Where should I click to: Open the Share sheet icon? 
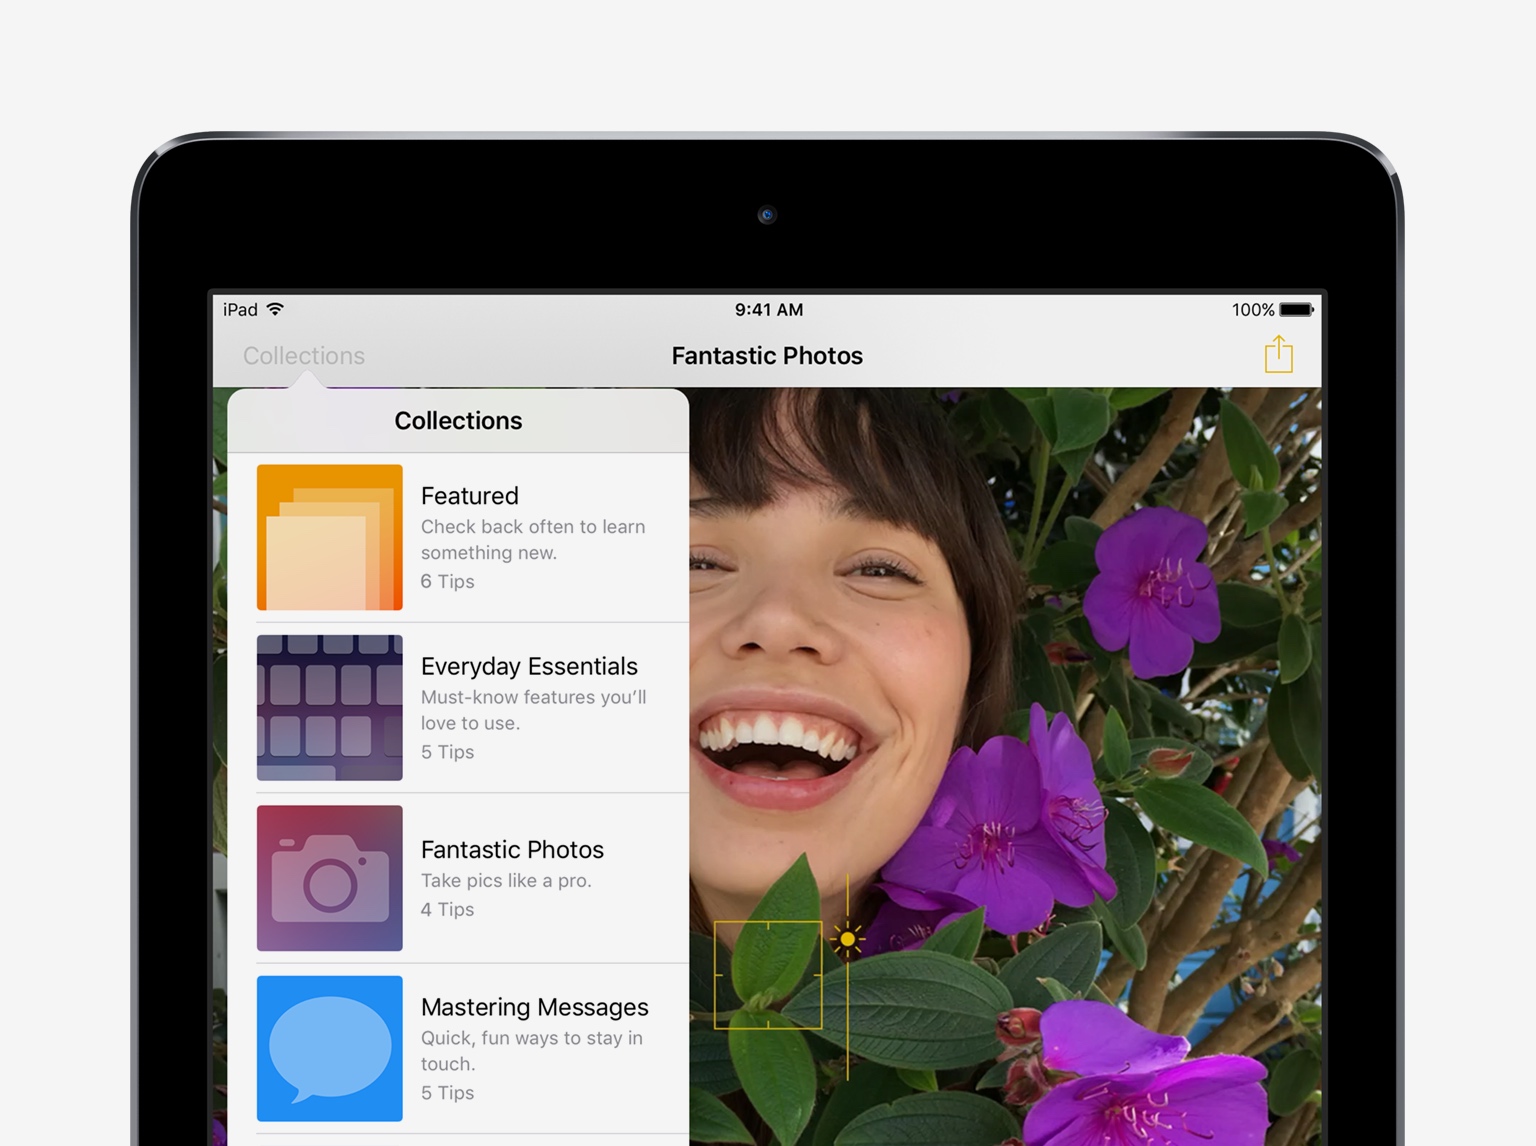1278,355
